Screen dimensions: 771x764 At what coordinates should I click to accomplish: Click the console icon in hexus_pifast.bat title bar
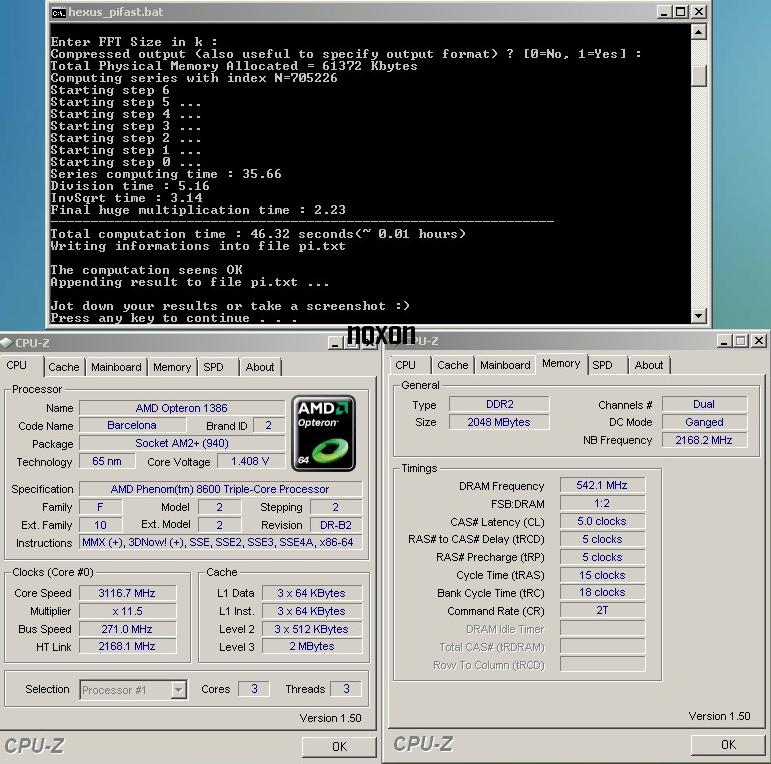point(59,12)
